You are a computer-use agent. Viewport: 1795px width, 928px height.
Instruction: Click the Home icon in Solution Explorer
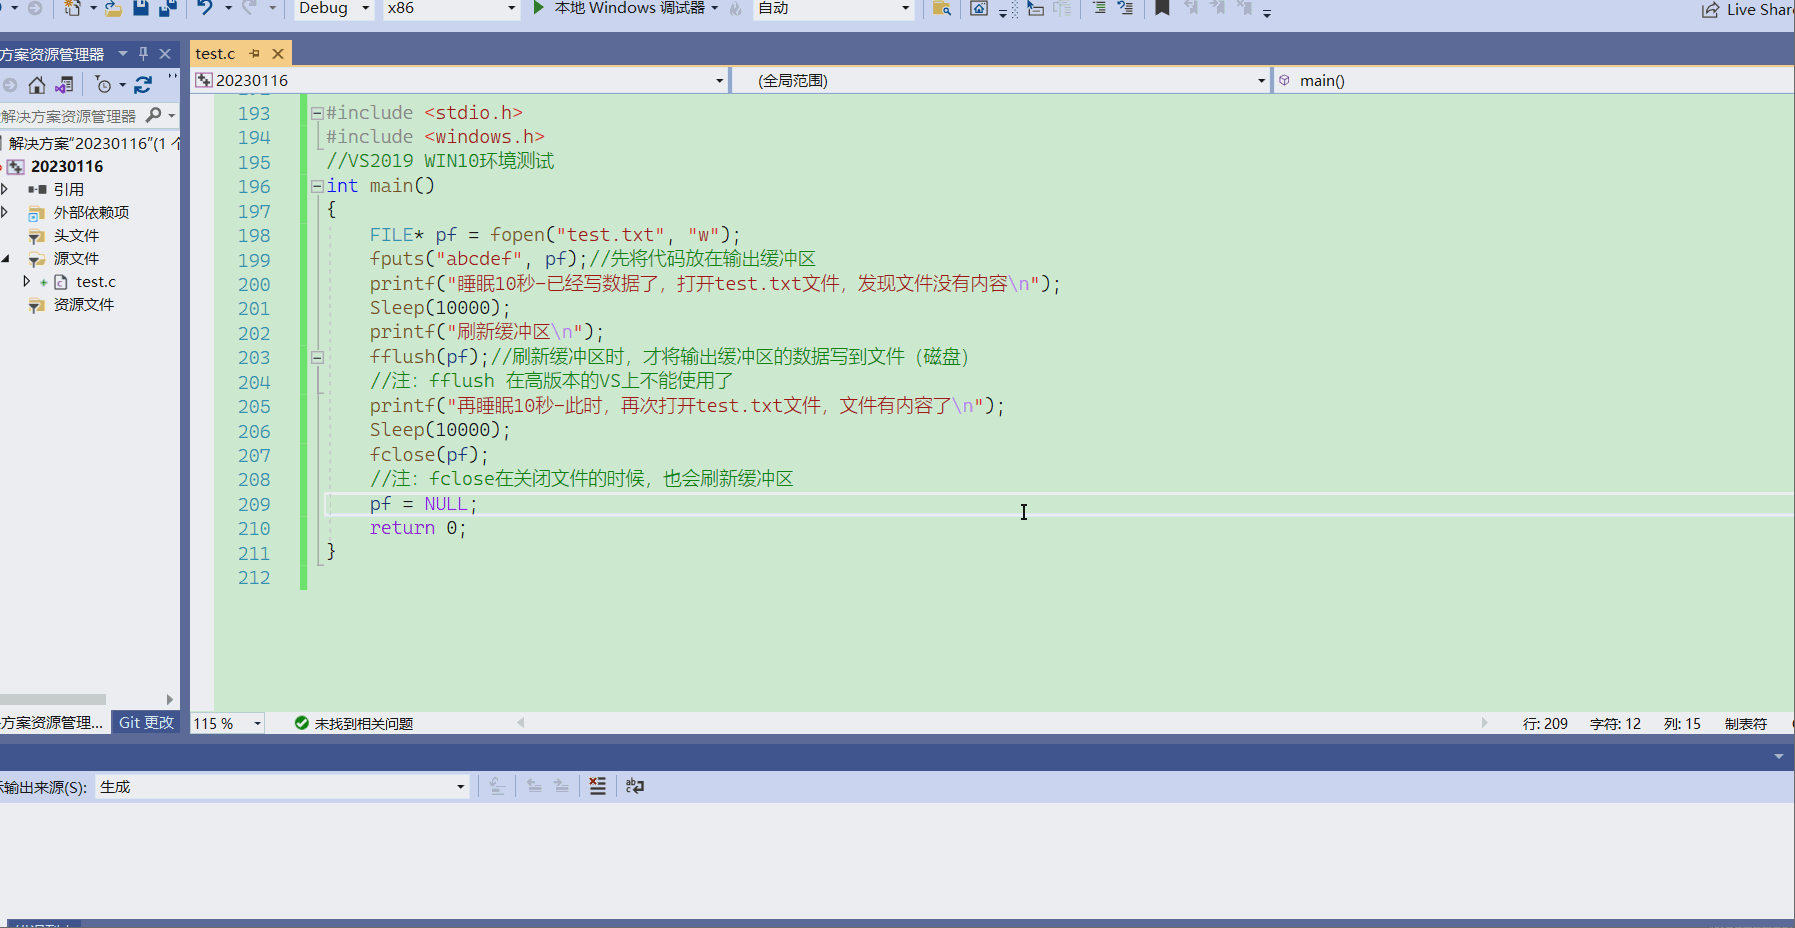pyautogui.click(x=37, y=85)
